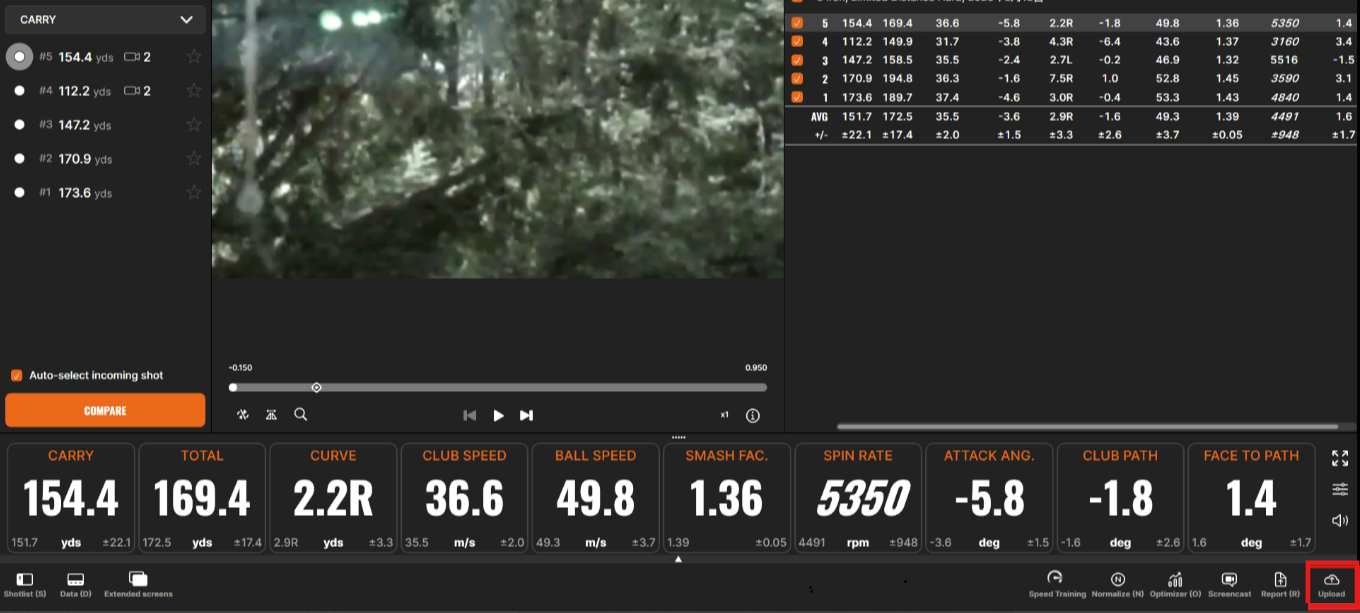Open the Shotlist (S) panel
The width and height of the screenshot is (1360, 613).
pyautogui.click(x=25, y=585)
